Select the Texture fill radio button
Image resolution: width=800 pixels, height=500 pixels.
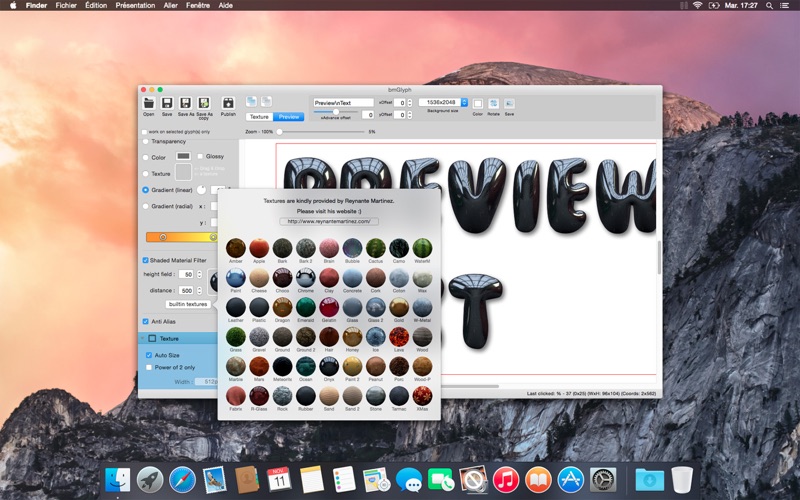pyautogui.click(x=145, y=173)
